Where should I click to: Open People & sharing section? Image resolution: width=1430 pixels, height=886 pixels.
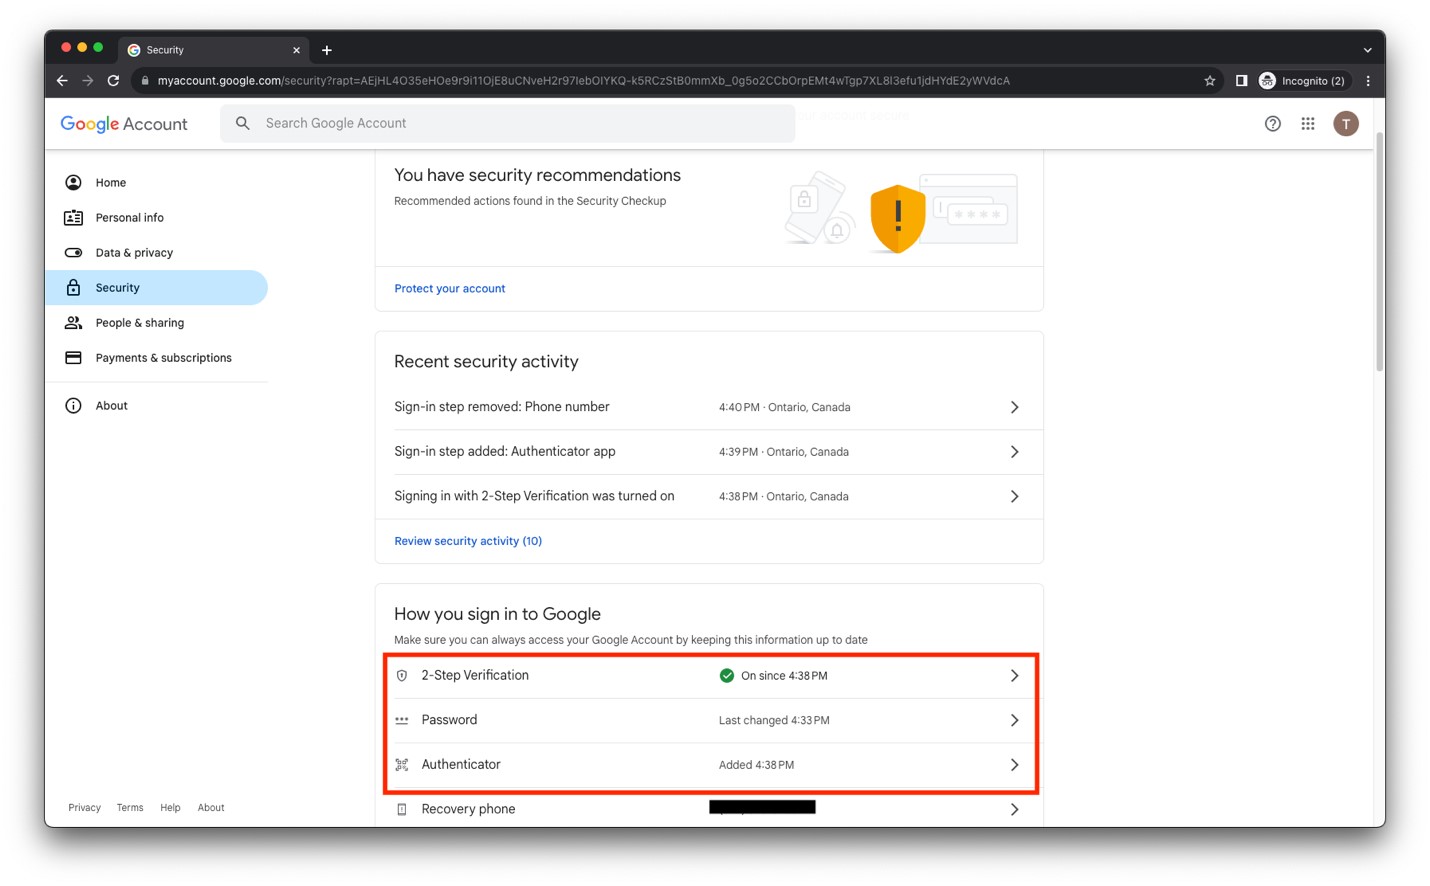coord(157,323)
